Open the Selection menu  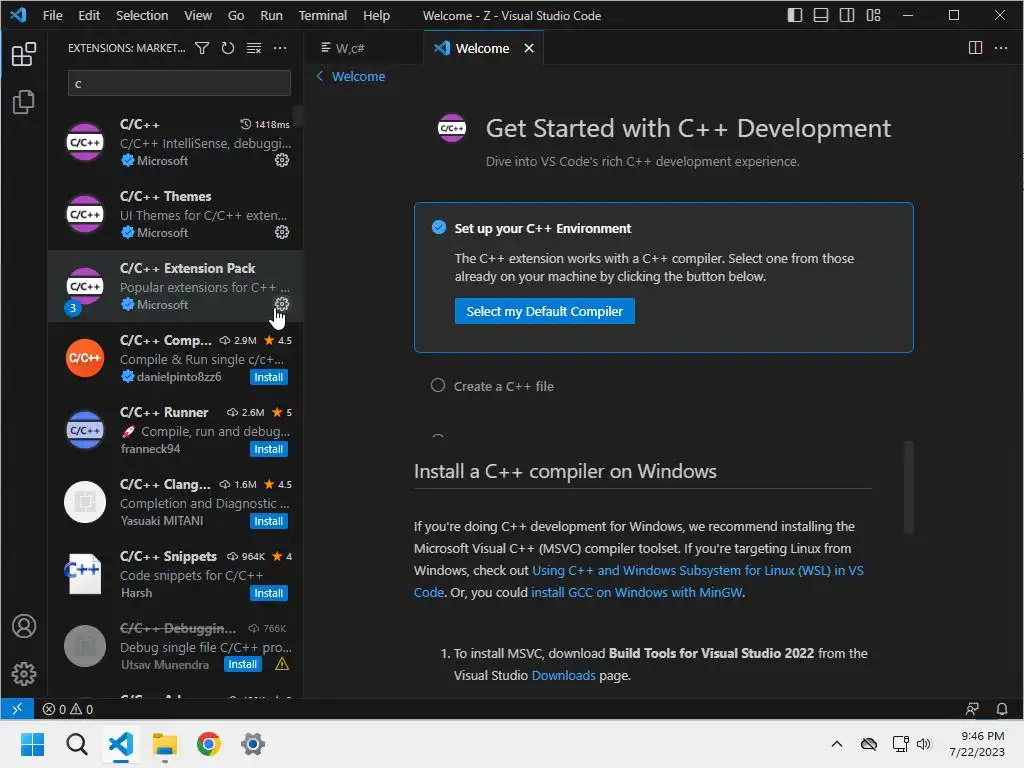[142, 15]
